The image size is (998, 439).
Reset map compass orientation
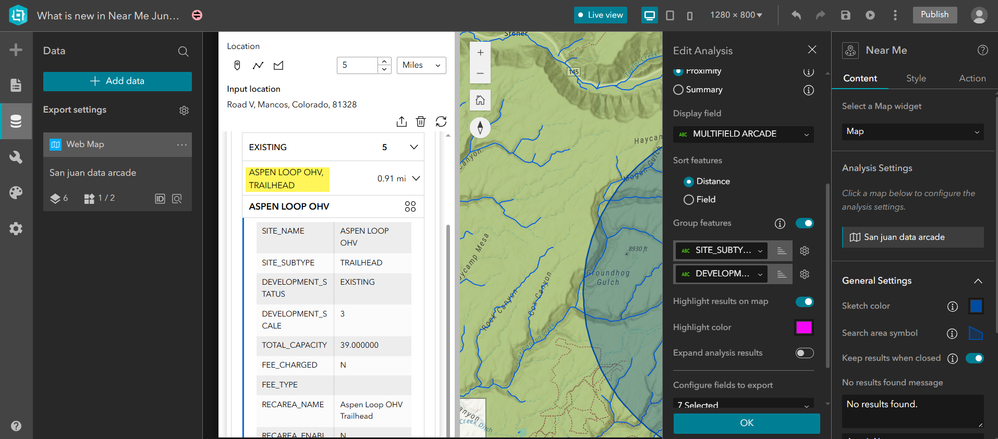[480, 127]
